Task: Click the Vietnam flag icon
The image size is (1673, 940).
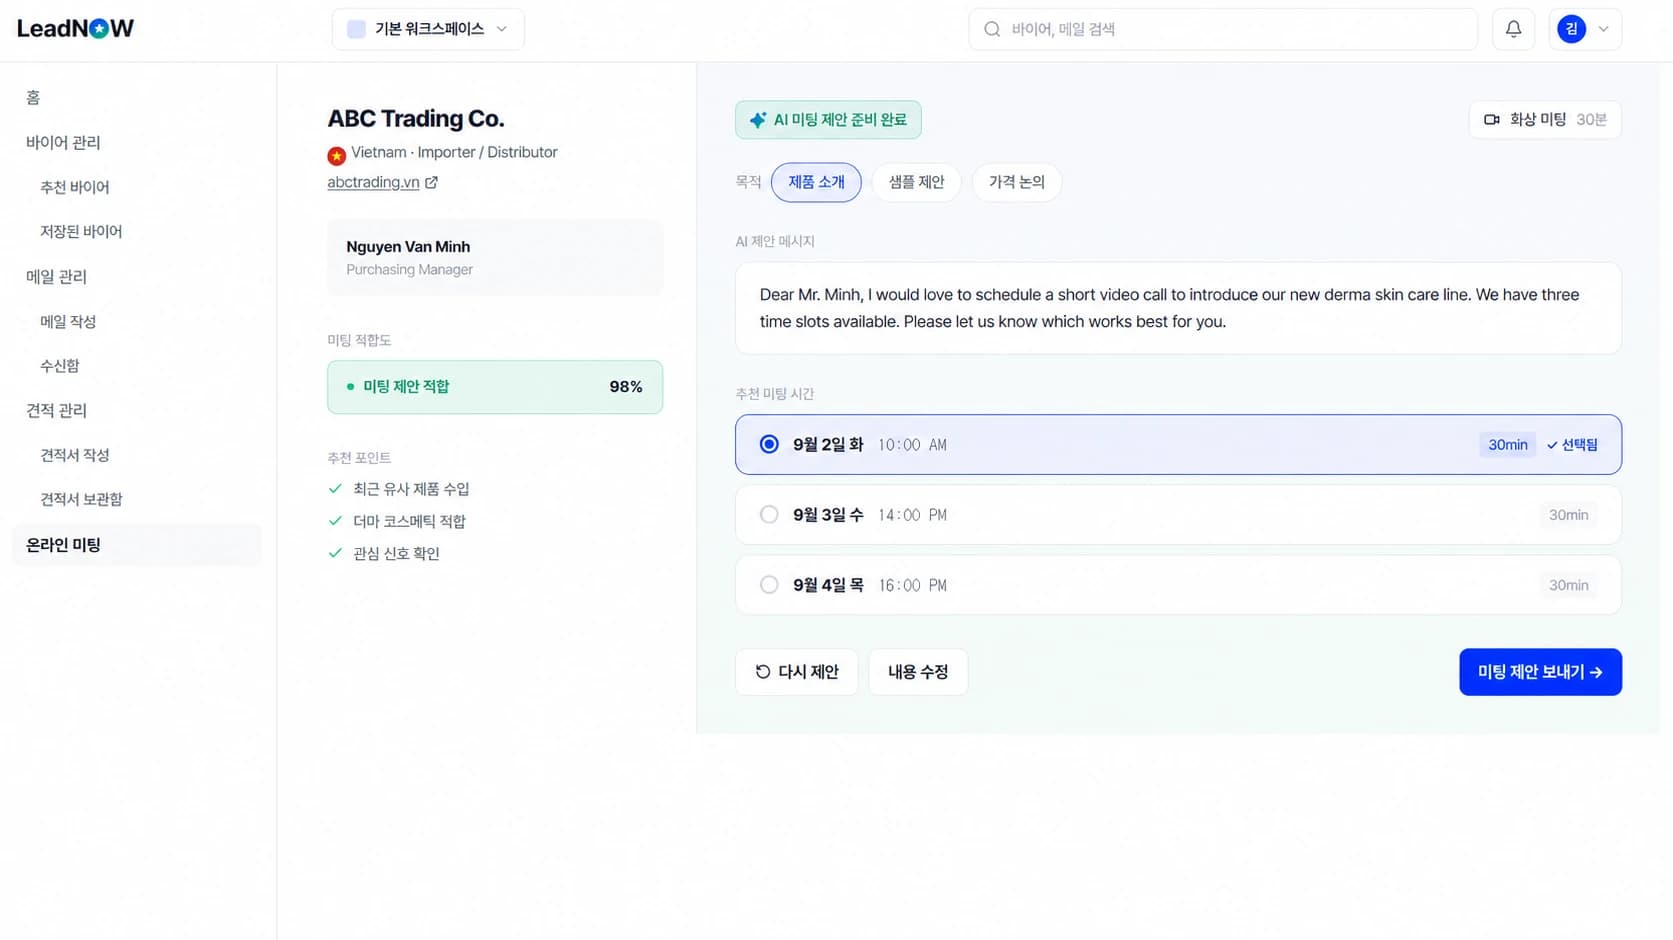Action: [337, 155]
